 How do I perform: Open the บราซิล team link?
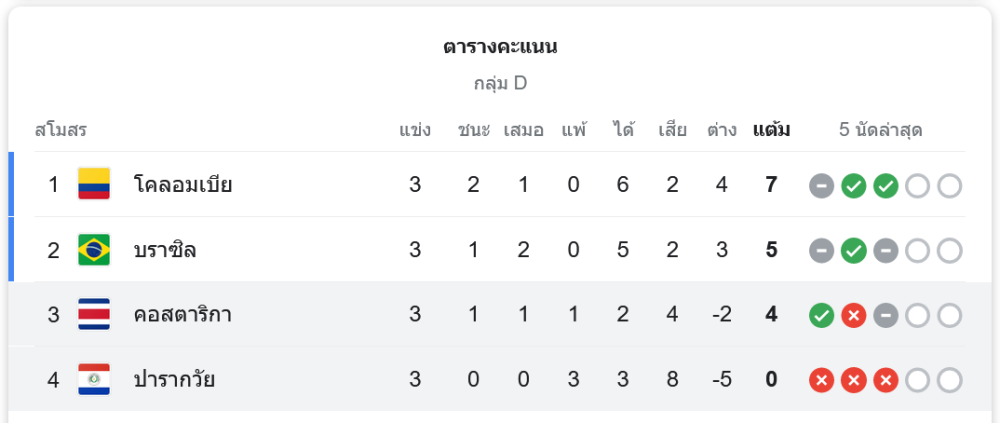[x=165, y=249]
